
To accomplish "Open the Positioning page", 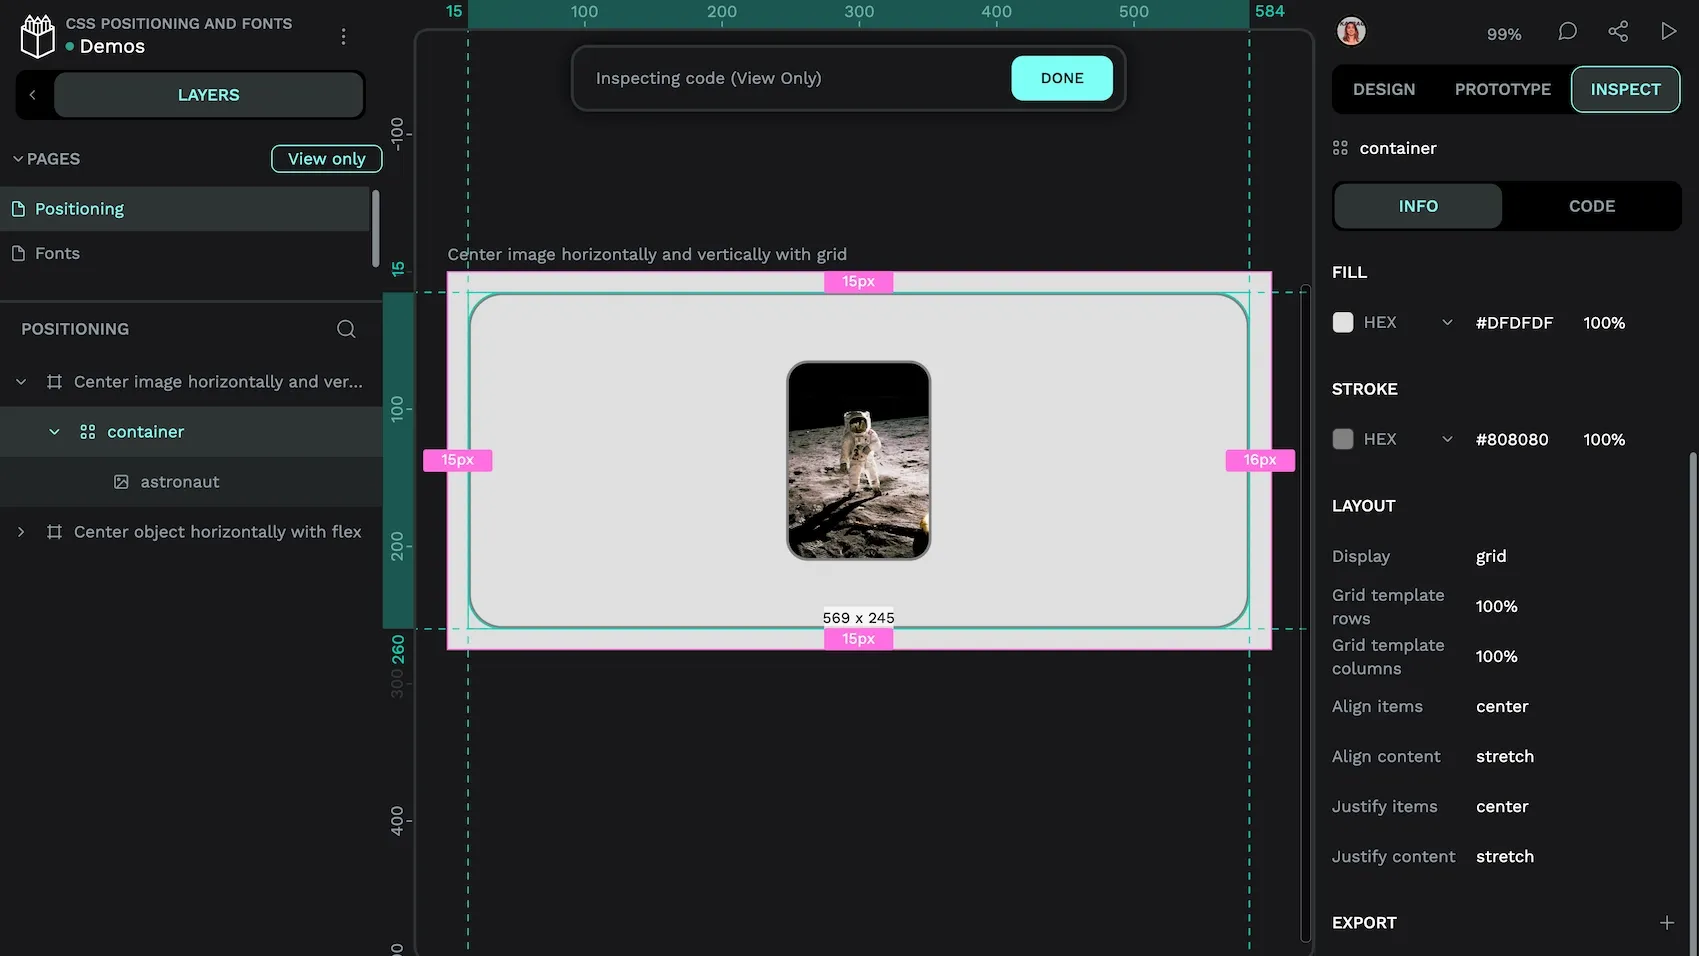I will (x=185, y=209).
